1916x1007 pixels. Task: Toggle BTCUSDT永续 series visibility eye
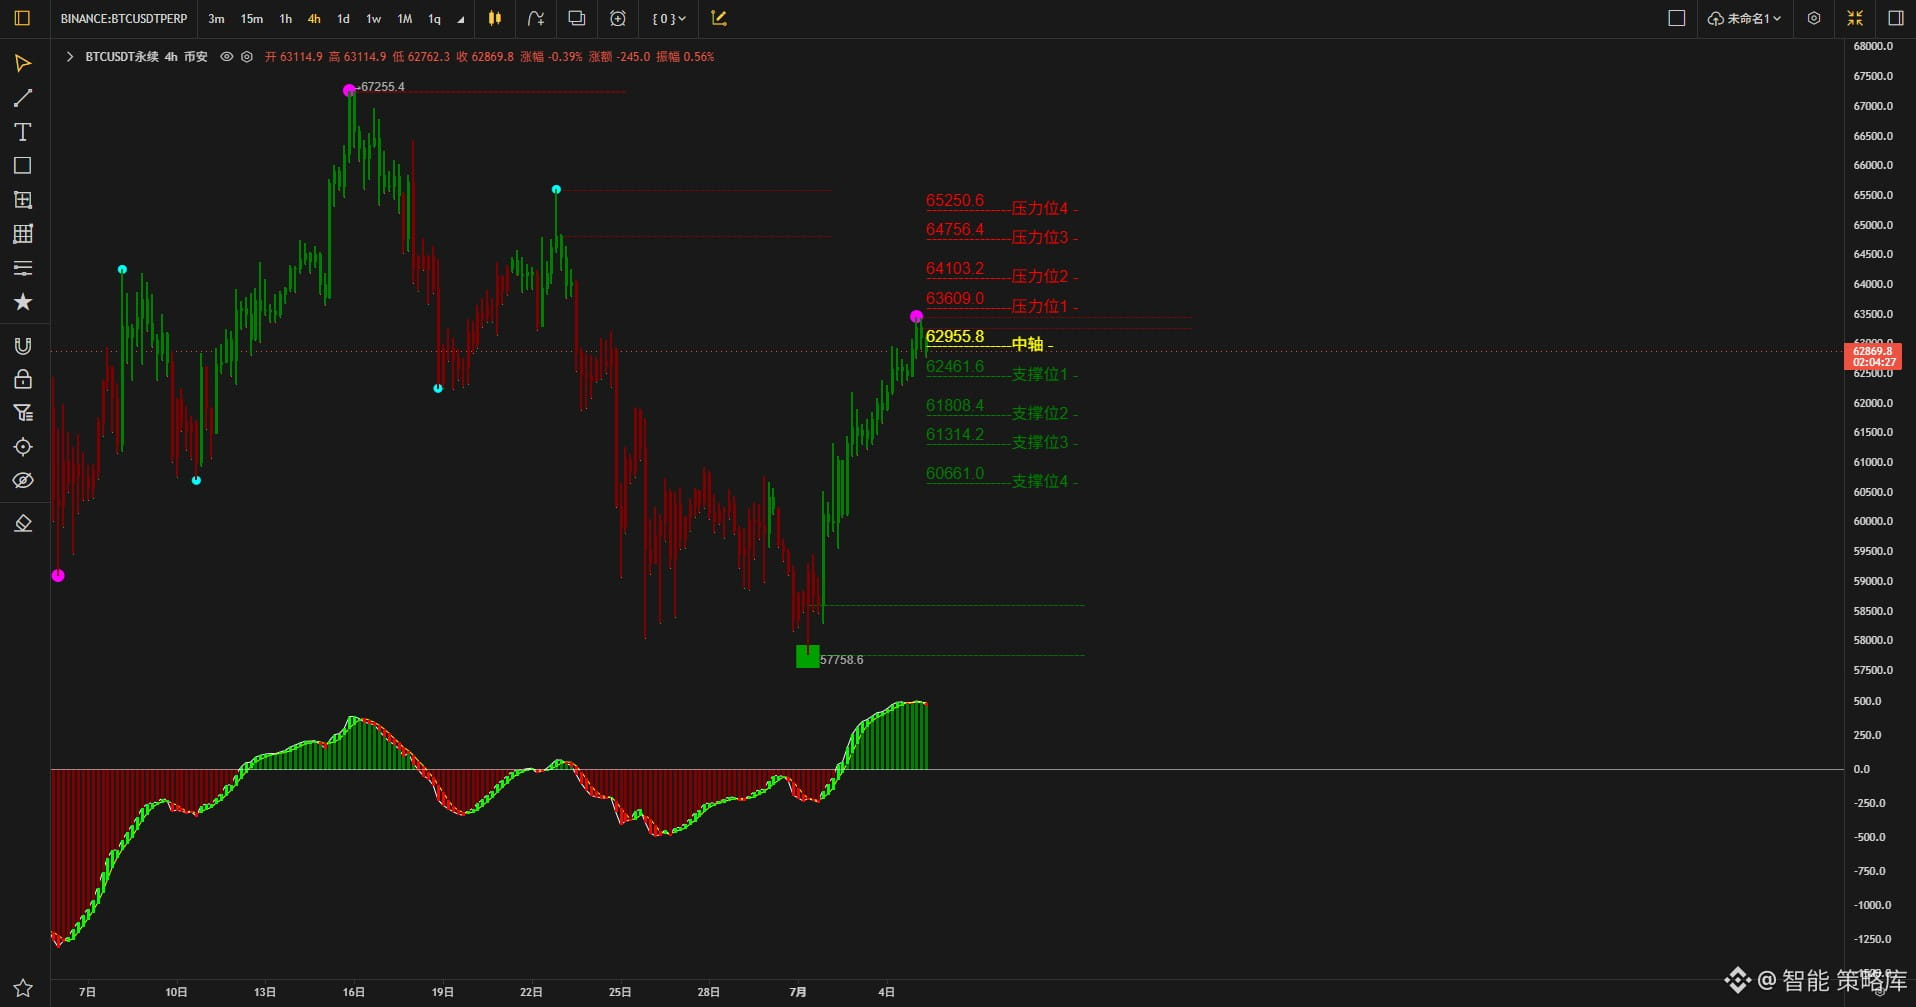tap(227, 57)
